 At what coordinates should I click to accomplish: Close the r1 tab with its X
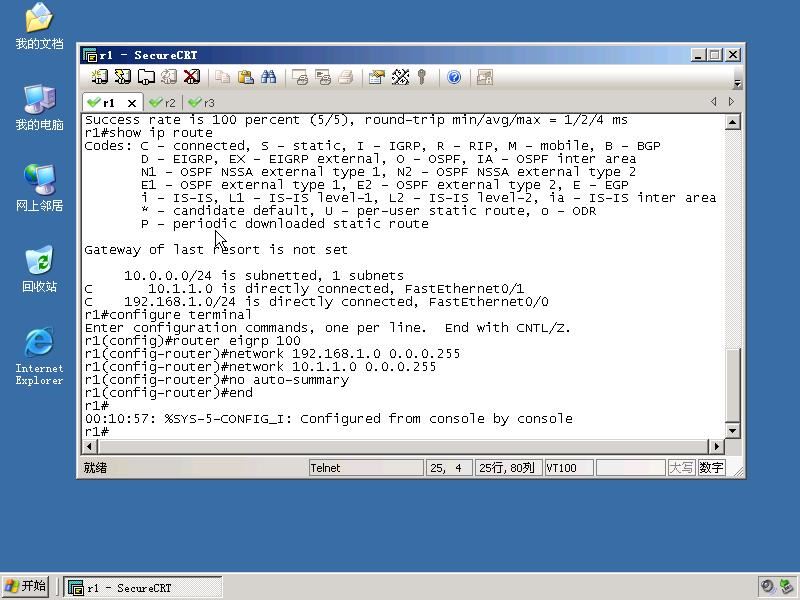coord(132,103)
